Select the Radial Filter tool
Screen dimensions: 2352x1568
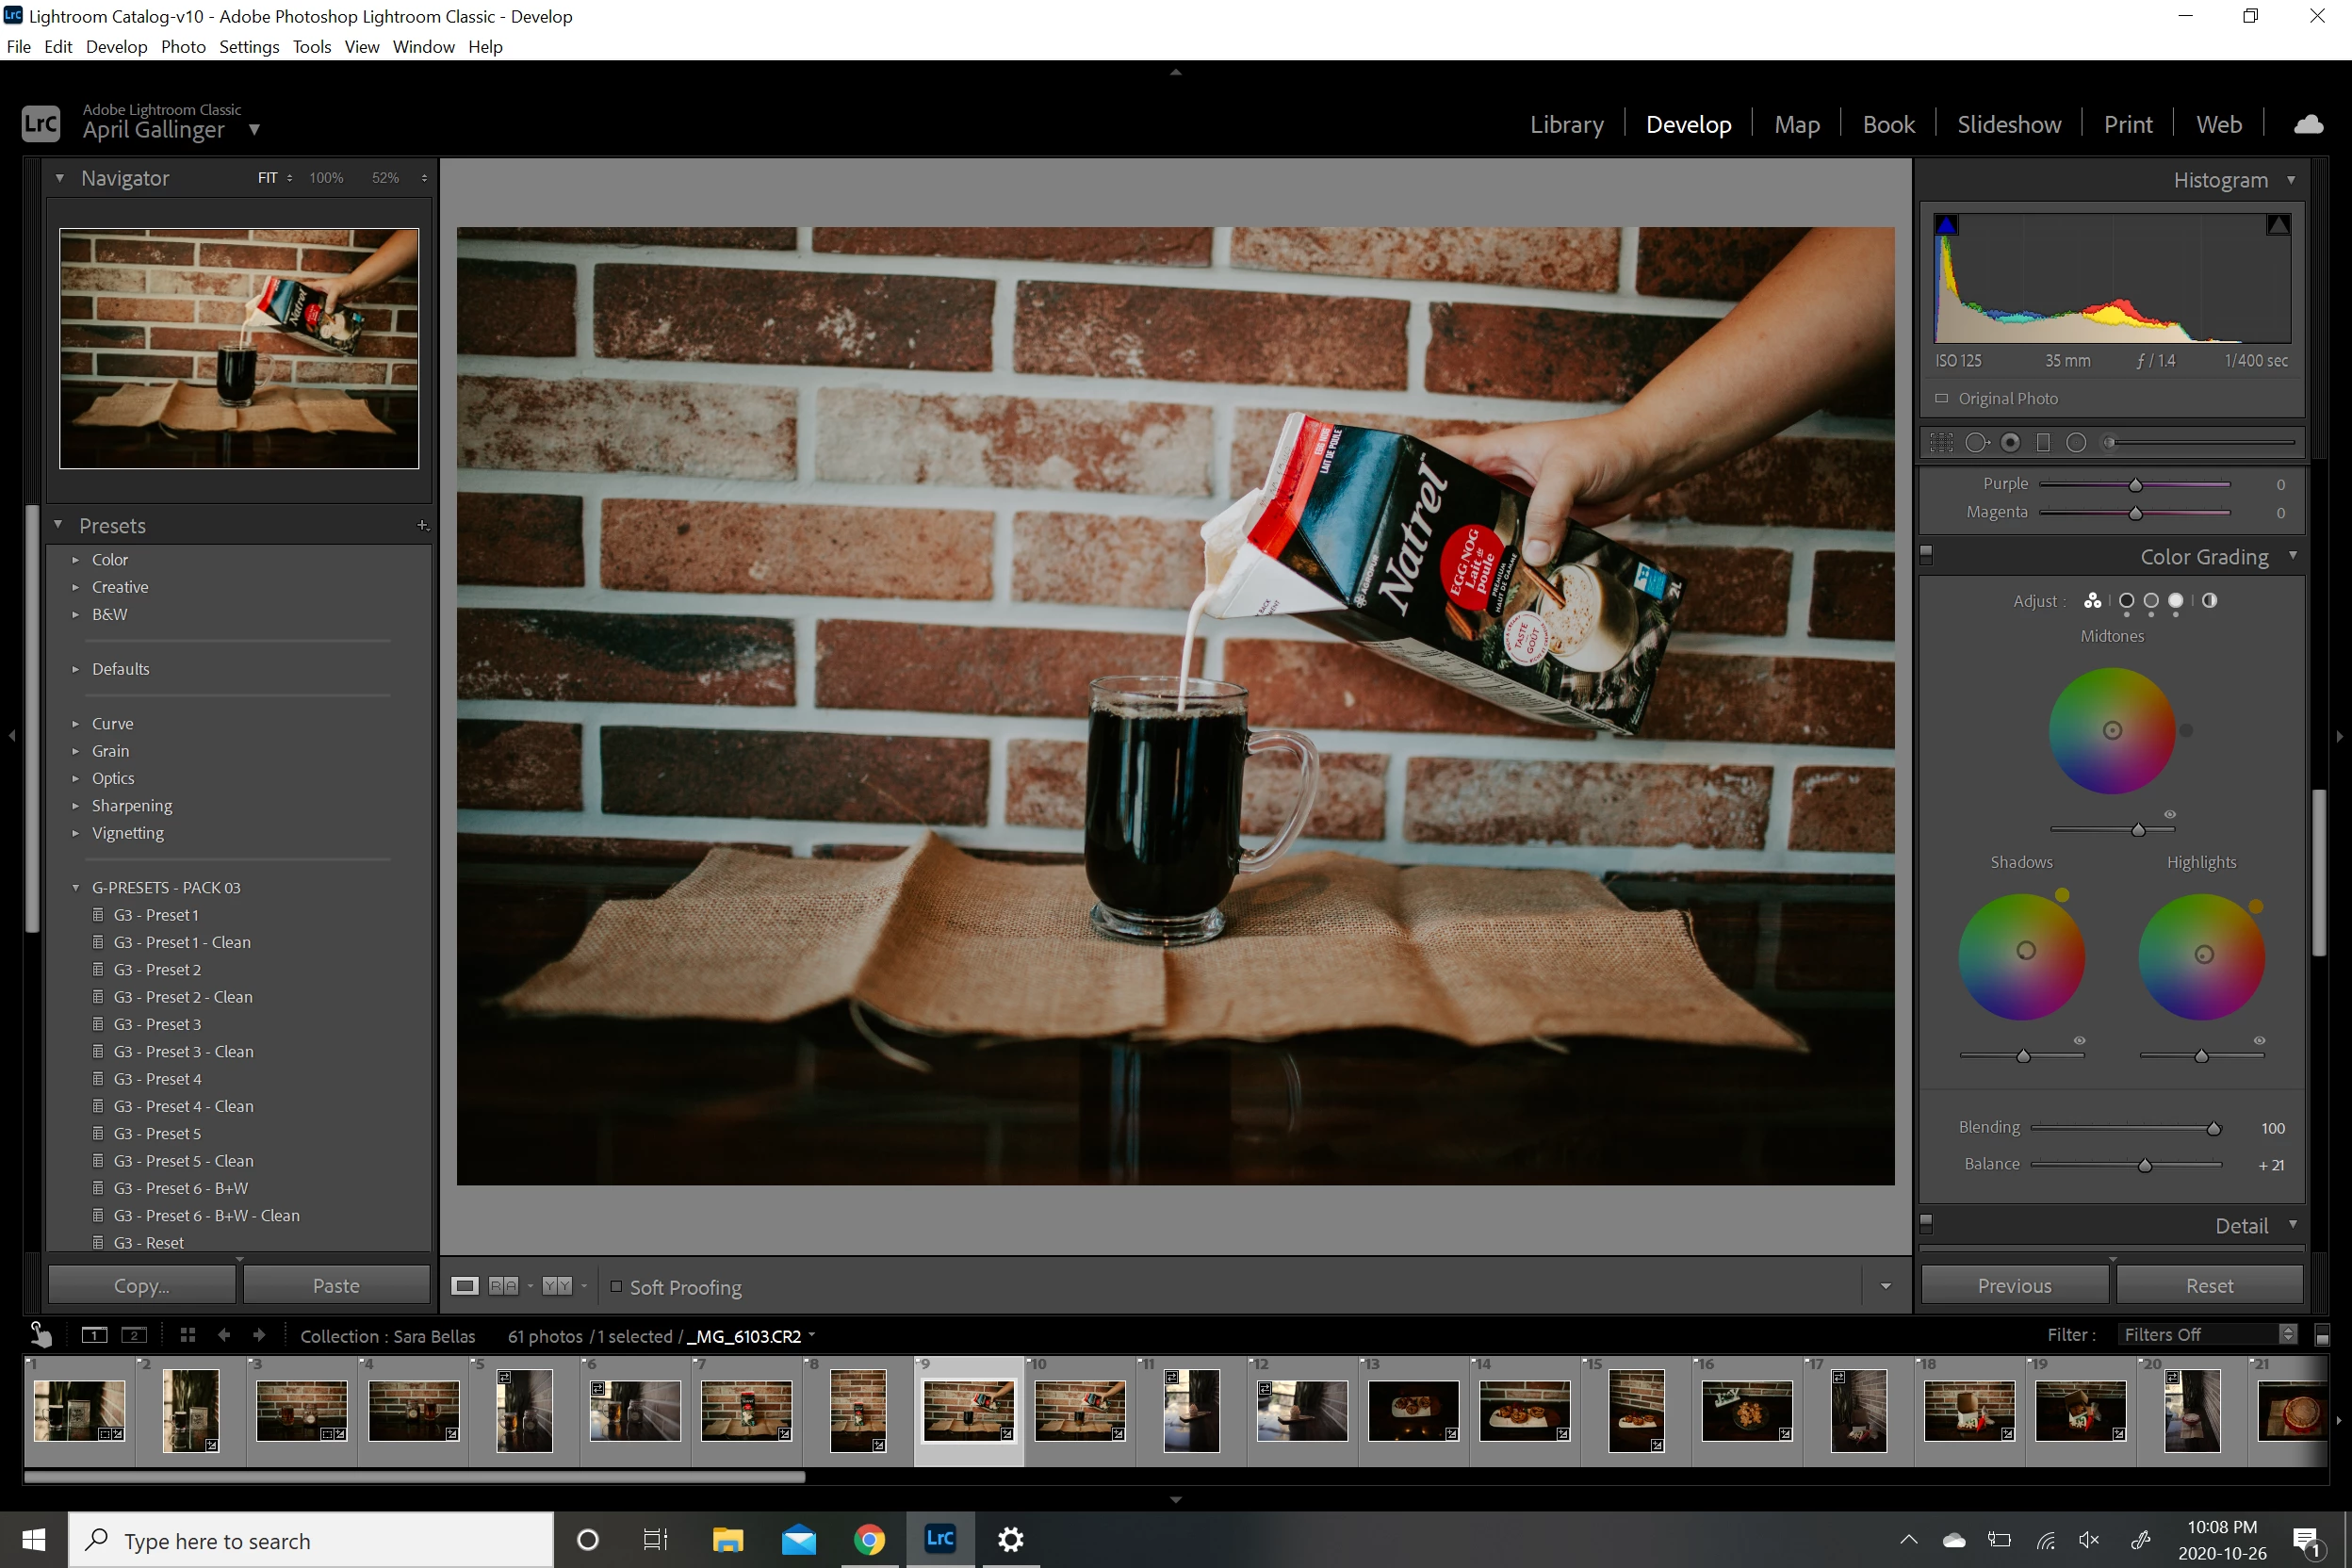2076,443
